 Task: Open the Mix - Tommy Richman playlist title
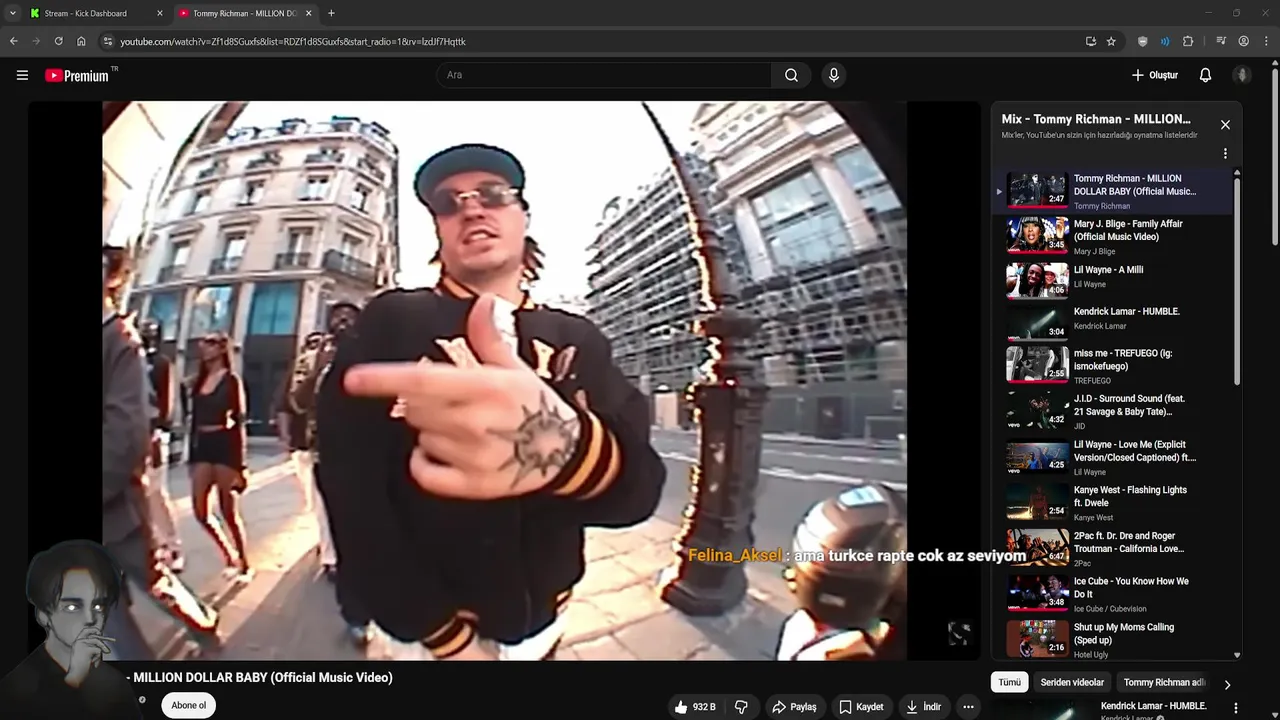point(1096,119)
